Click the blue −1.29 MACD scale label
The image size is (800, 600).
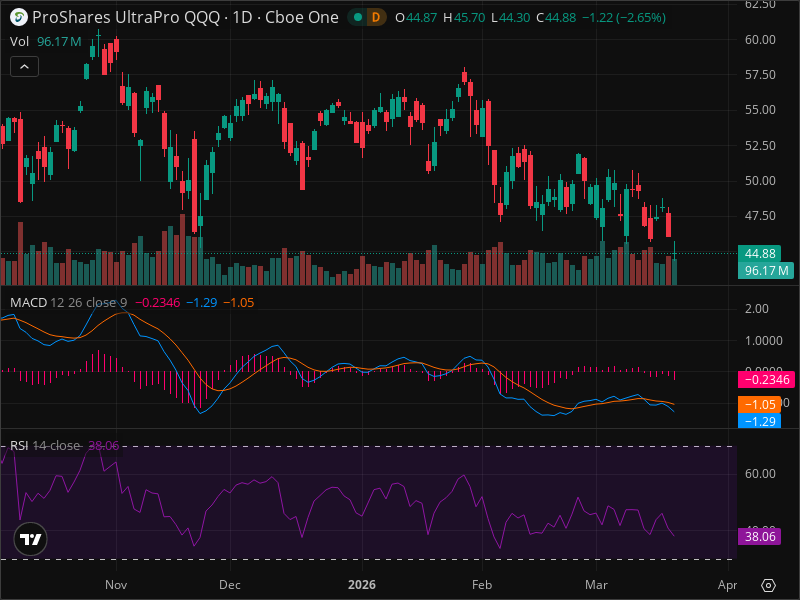[760, 421]
